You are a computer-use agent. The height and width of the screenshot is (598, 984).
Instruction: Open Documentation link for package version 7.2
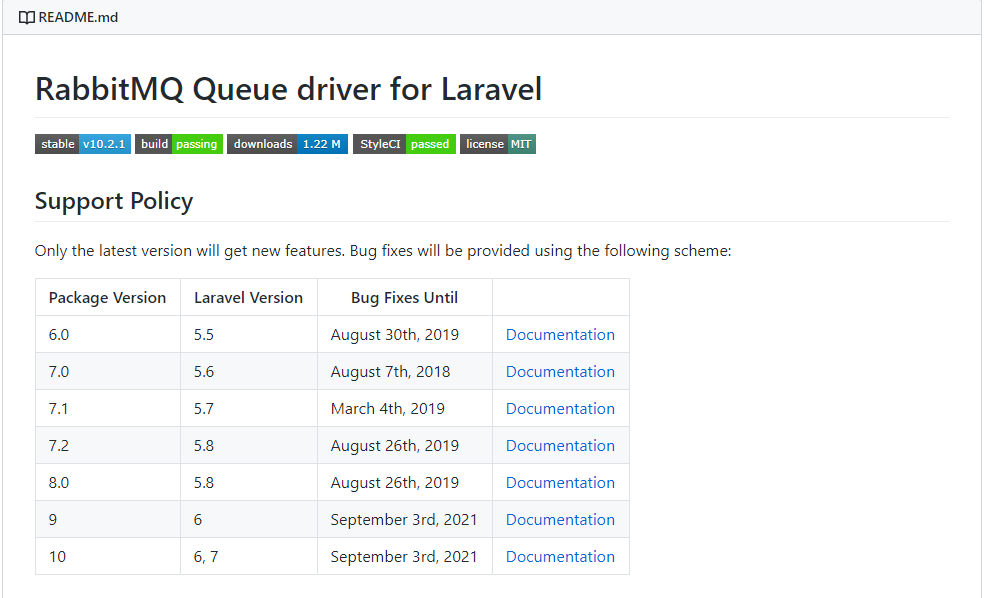pos(560,446)
